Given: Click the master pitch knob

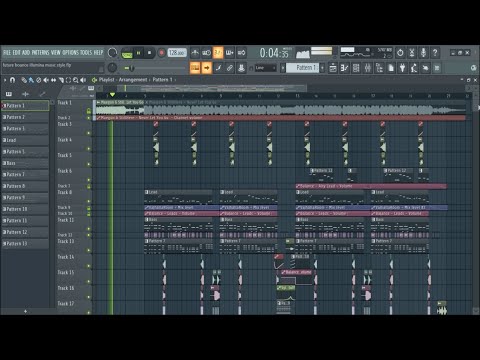Looking at the screenshot, I should (x=112, y=68).
